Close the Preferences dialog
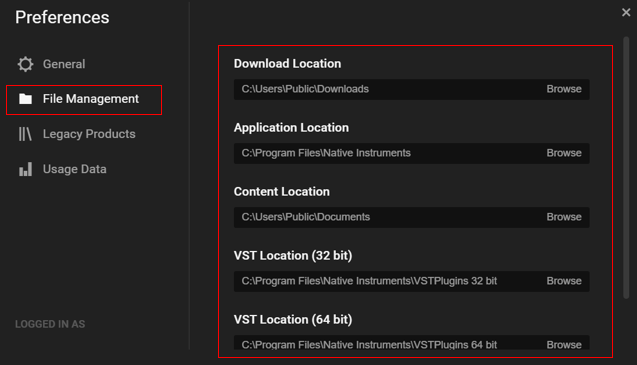Screen dimensions: 637x365 click(626, 13)
